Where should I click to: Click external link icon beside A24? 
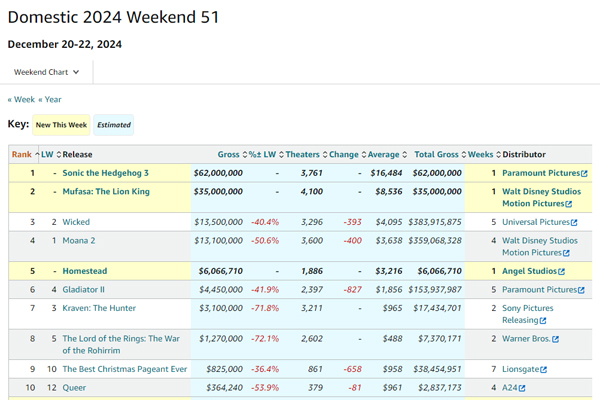[522, 388]
